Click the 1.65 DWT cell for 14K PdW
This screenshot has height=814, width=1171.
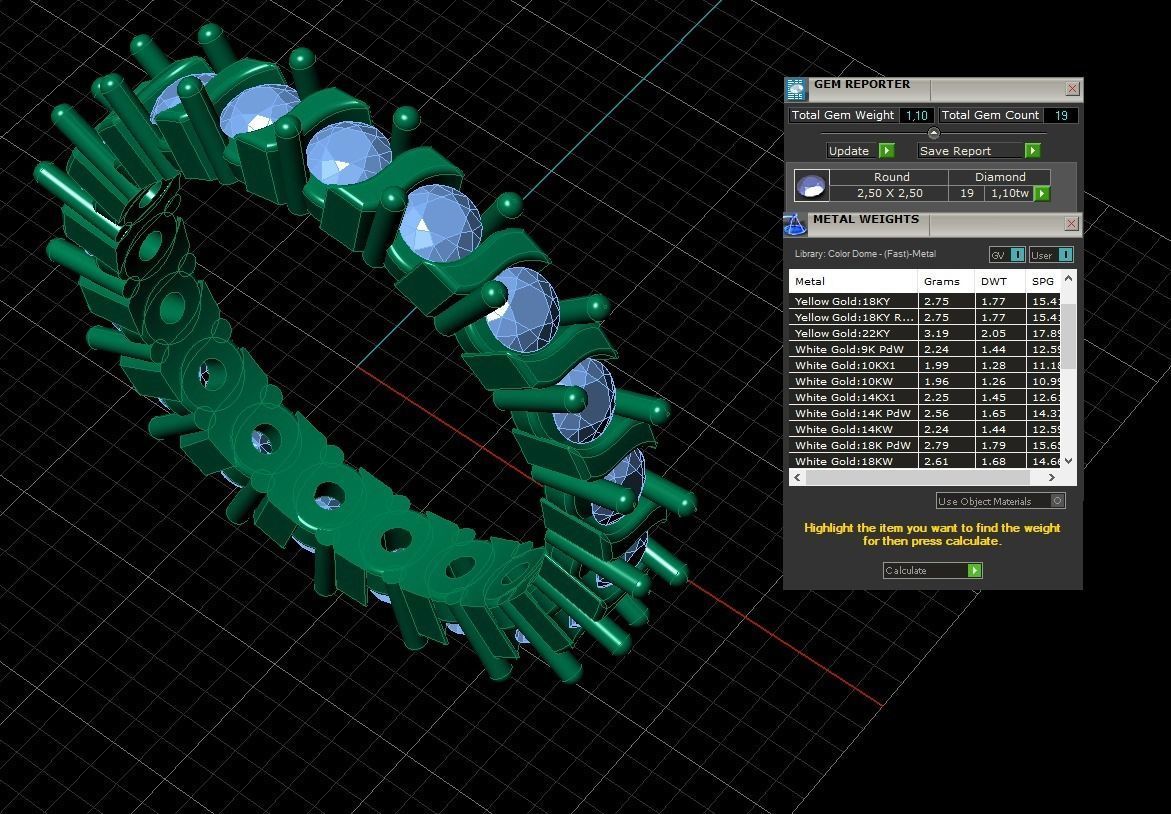pyautogui.click(x=1001, y=413)
